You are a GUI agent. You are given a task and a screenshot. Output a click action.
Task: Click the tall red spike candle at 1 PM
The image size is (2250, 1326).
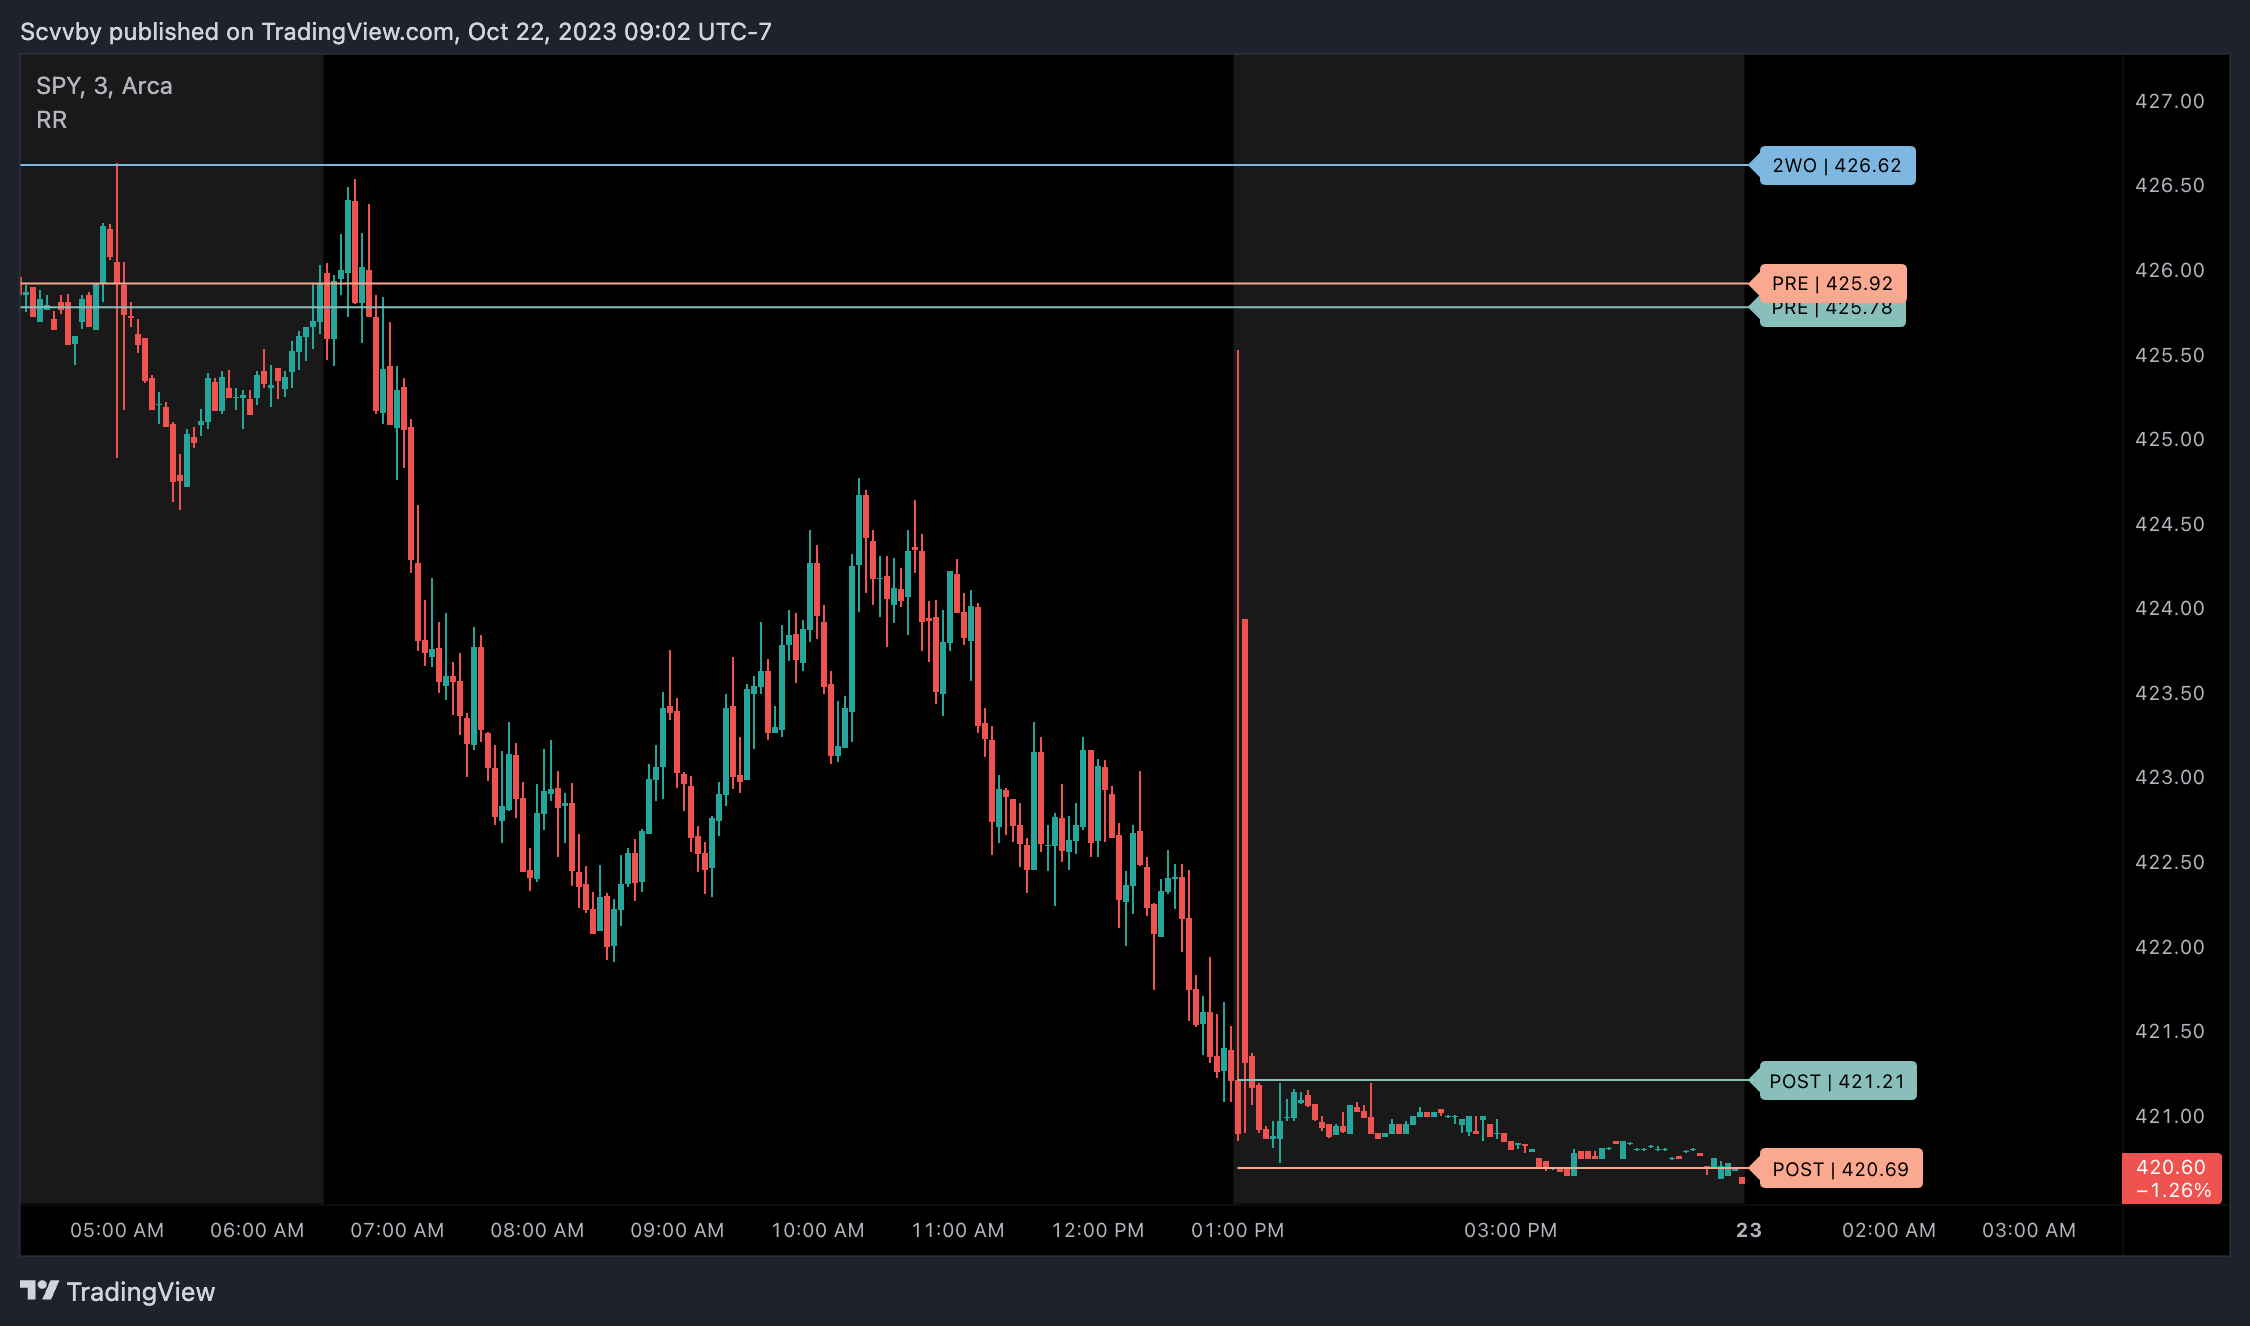click(1240, 745)
